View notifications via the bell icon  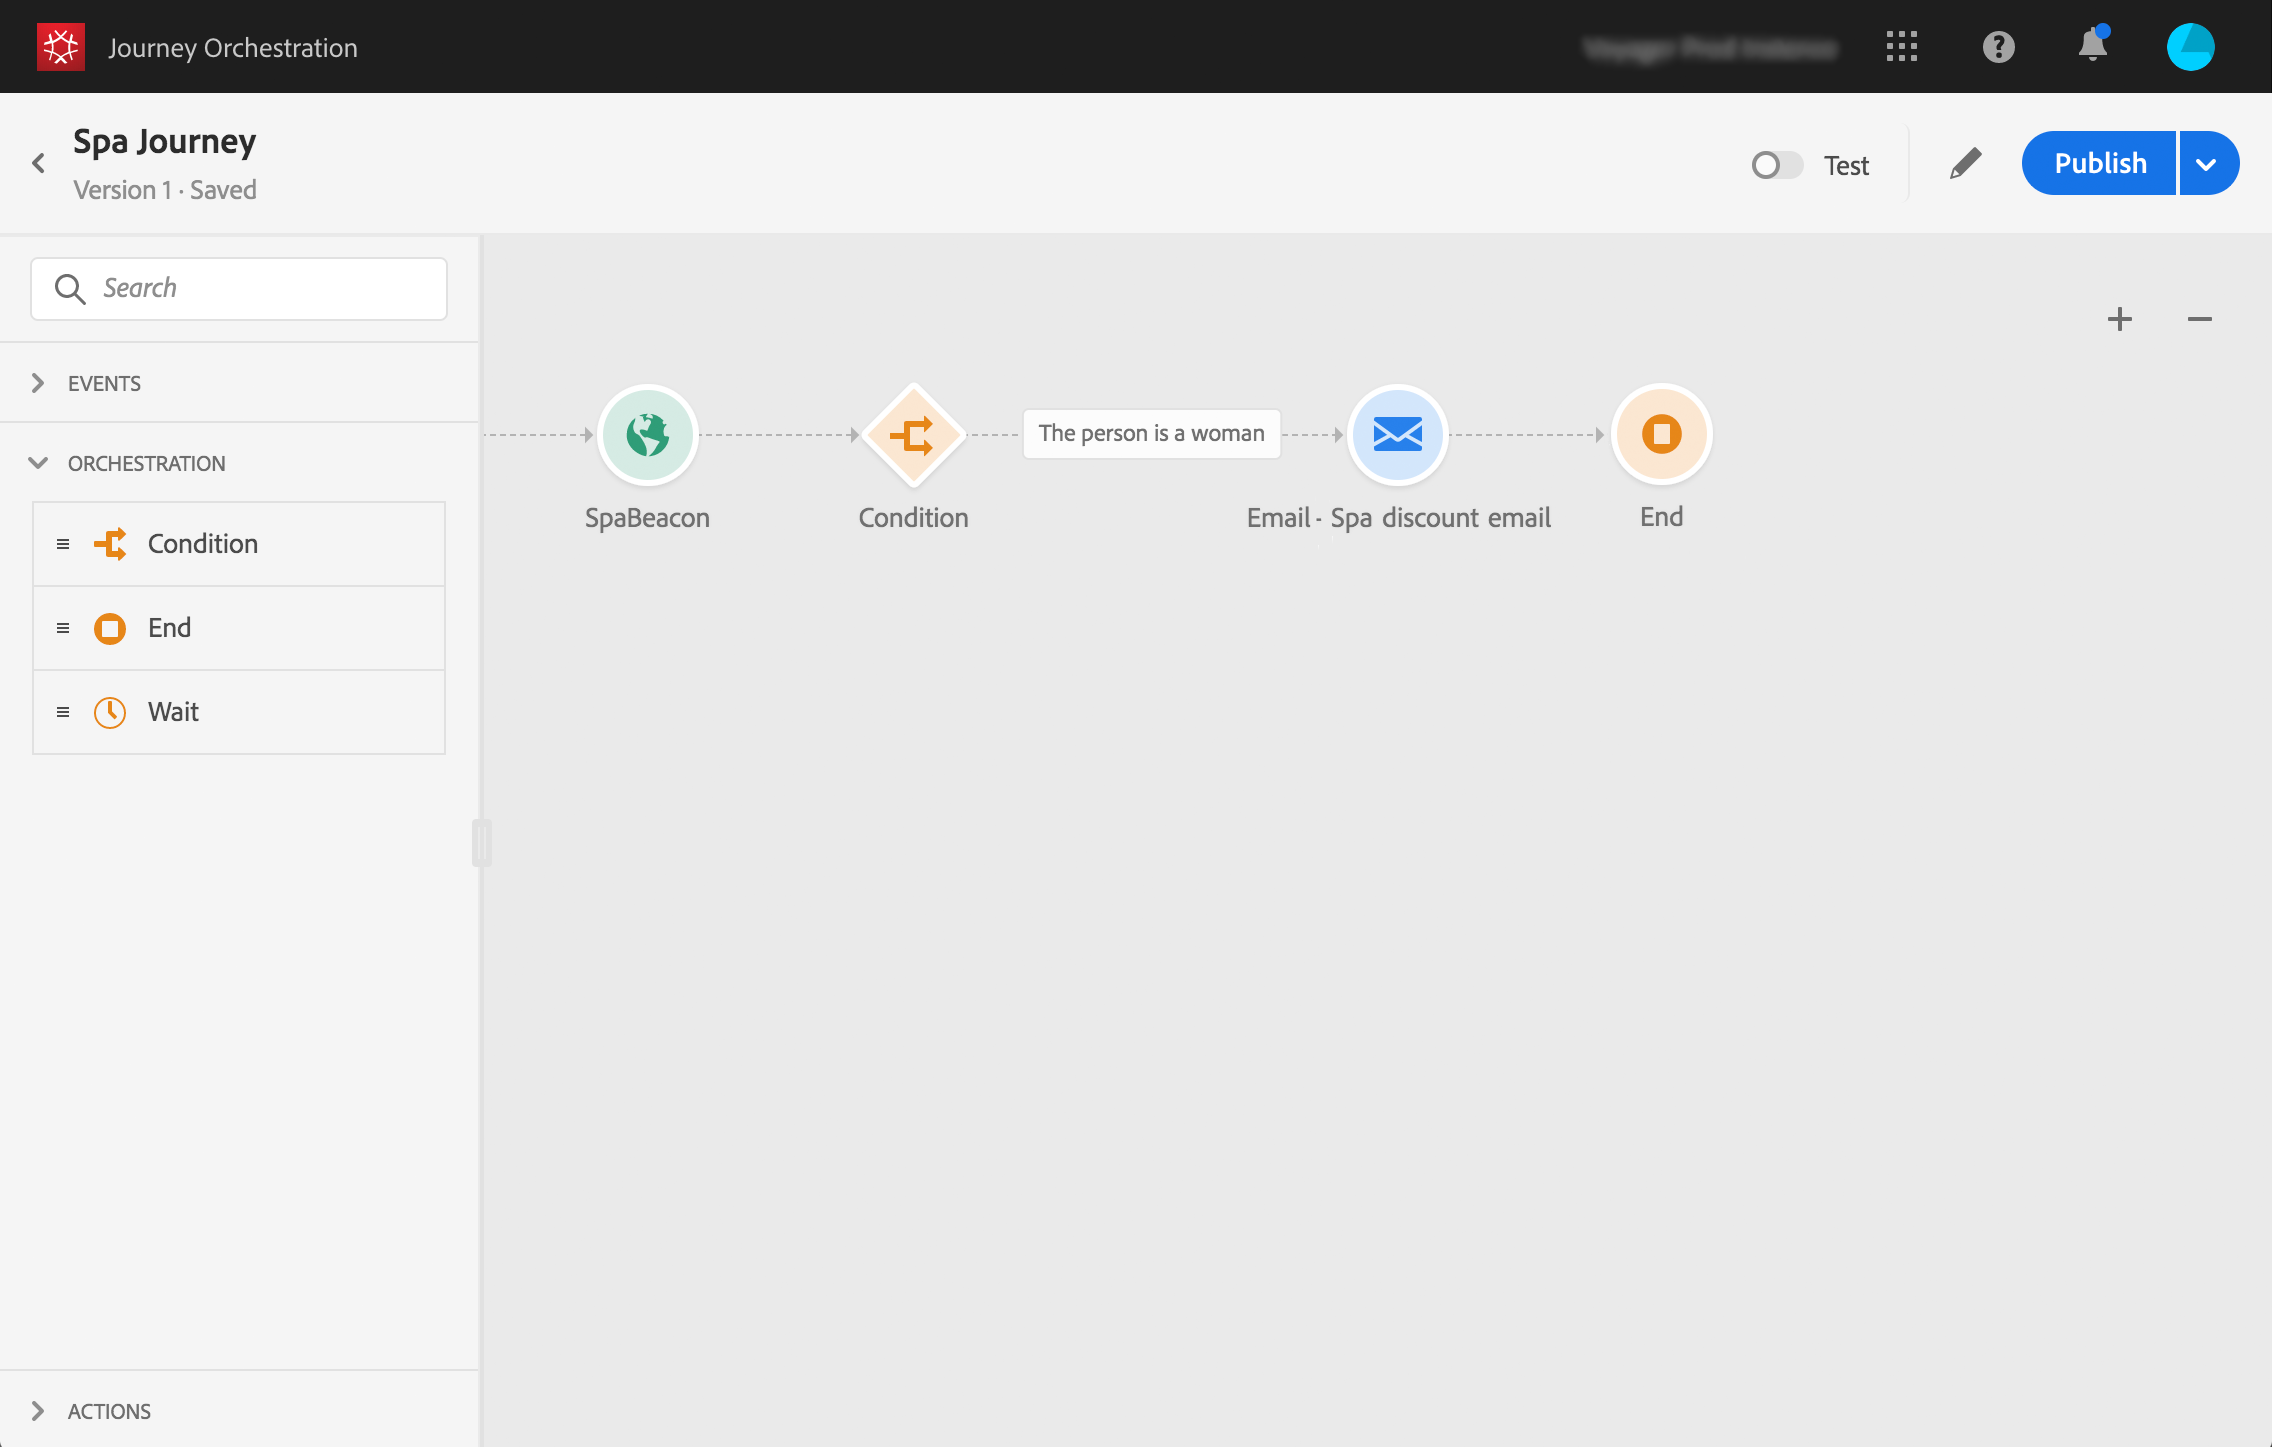[x=2092, y=46]
